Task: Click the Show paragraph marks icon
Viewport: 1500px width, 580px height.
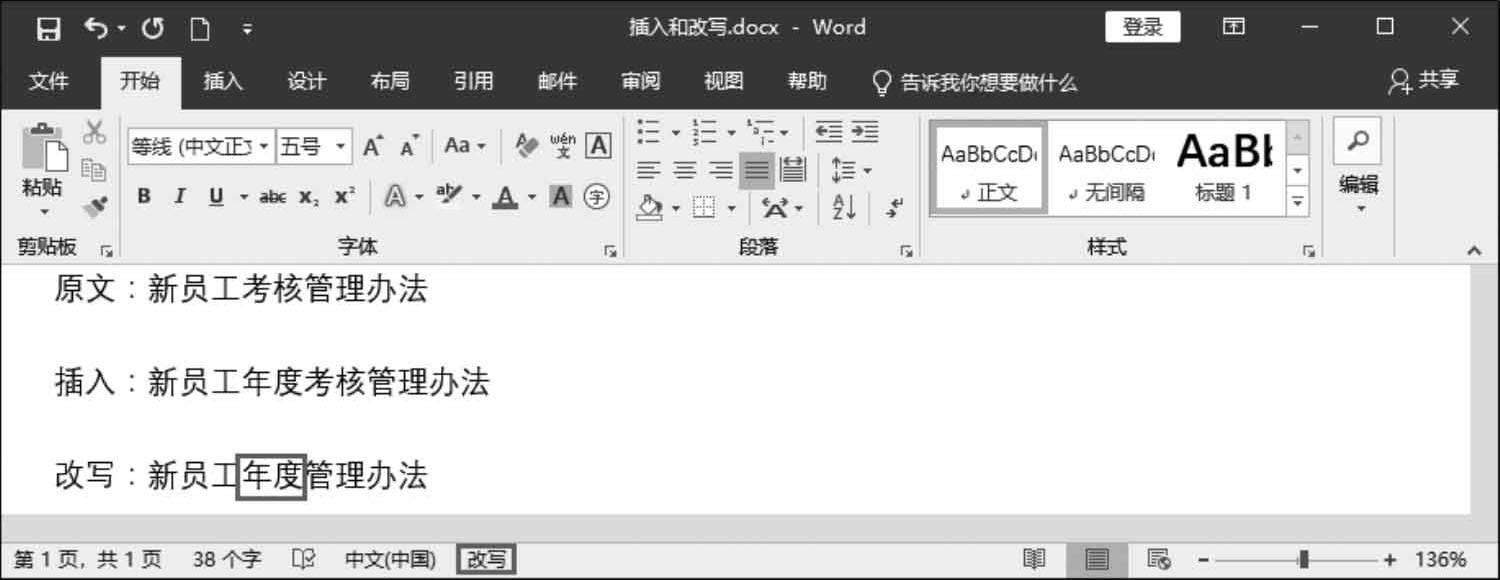Action: pos(895,207)
